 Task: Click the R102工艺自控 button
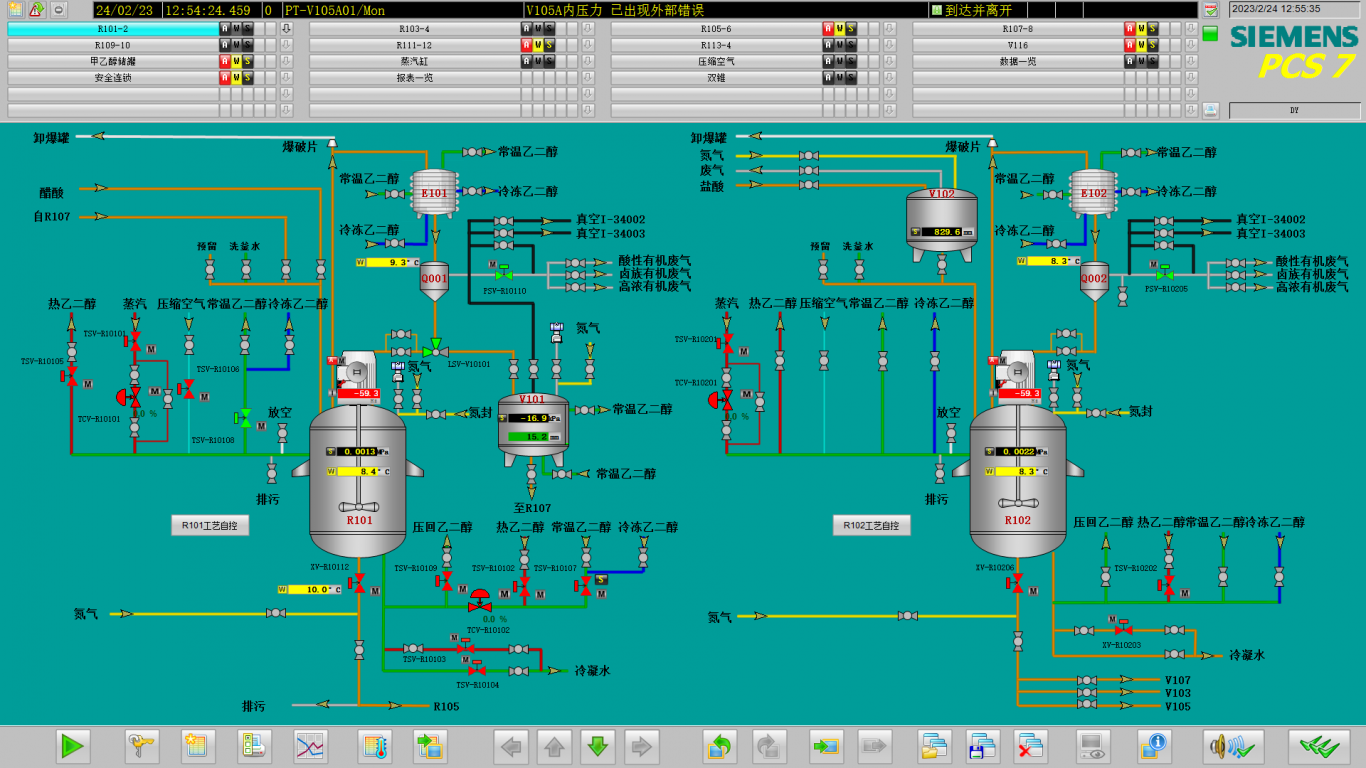(x=872, y=525)
